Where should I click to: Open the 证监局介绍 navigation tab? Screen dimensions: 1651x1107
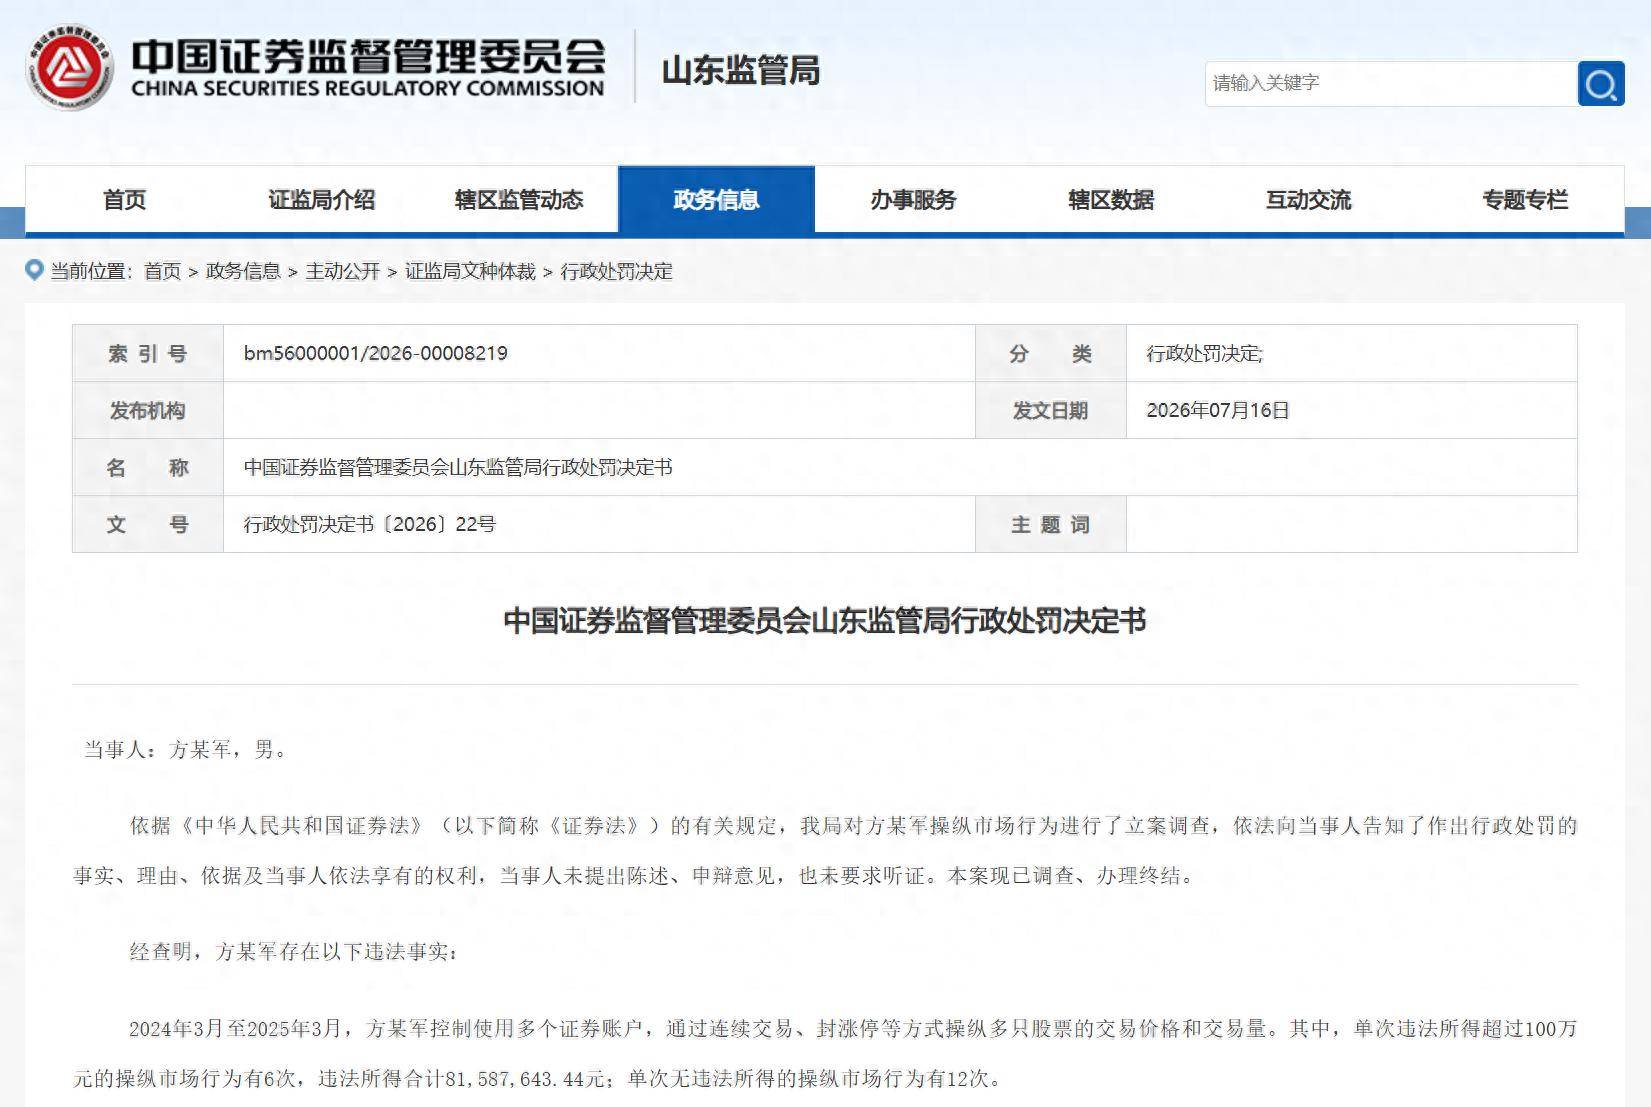point(321,199)
